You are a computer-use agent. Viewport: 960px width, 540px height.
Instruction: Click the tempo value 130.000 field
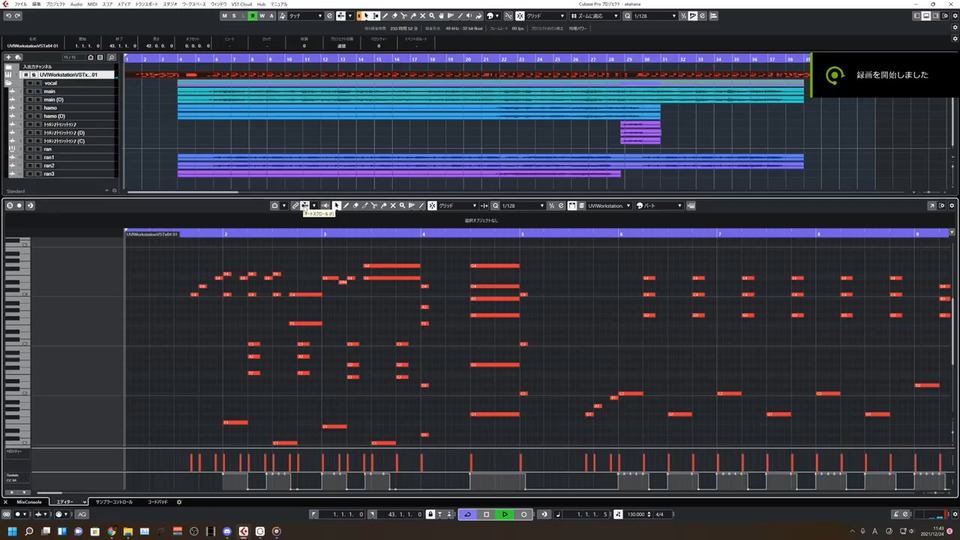pyautogui.click(x=638, y=514)
